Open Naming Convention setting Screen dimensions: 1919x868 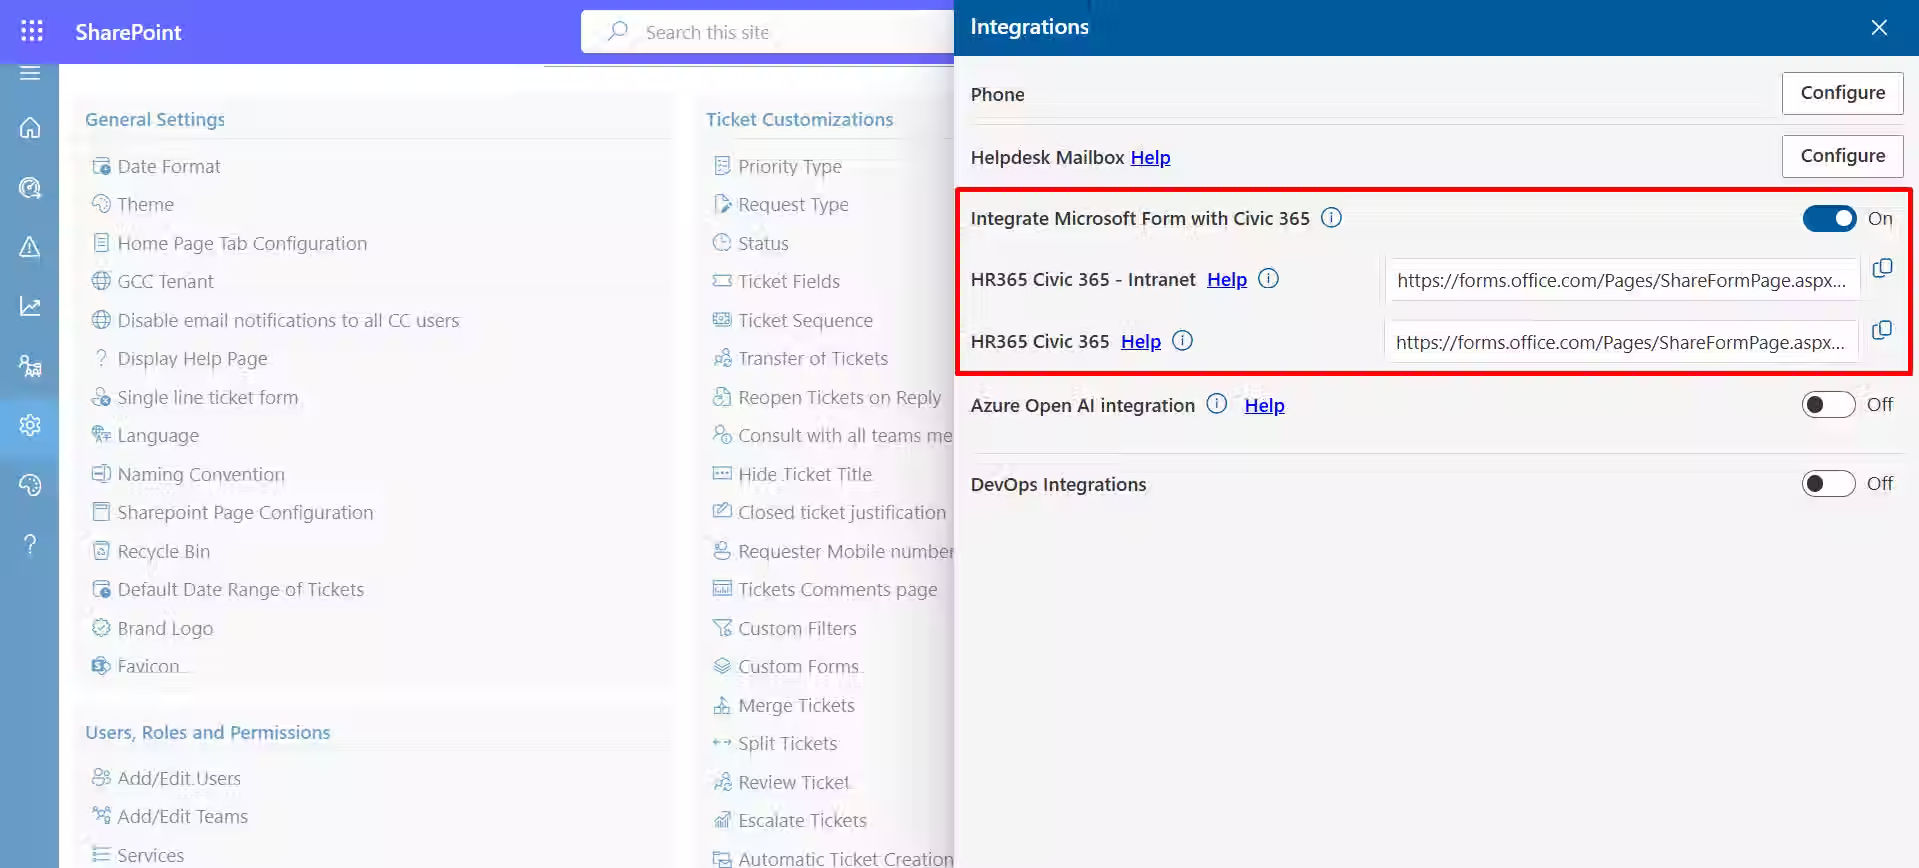click(x=201, y=474)
